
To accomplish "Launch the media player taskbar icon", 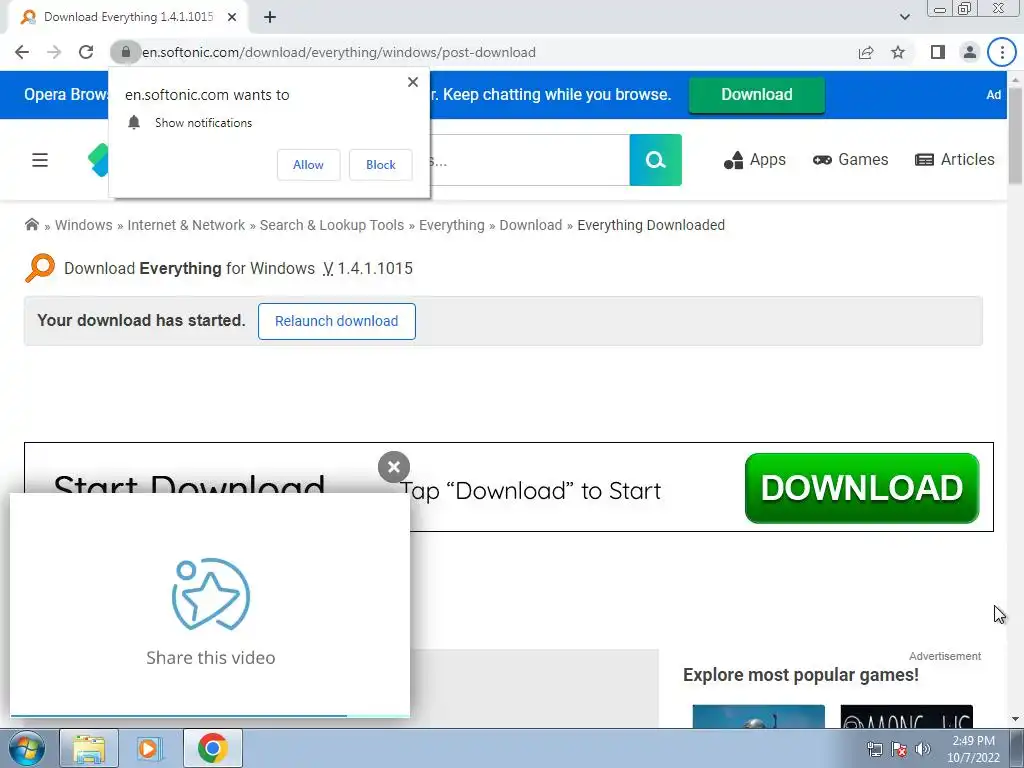I will pos(149,748).
